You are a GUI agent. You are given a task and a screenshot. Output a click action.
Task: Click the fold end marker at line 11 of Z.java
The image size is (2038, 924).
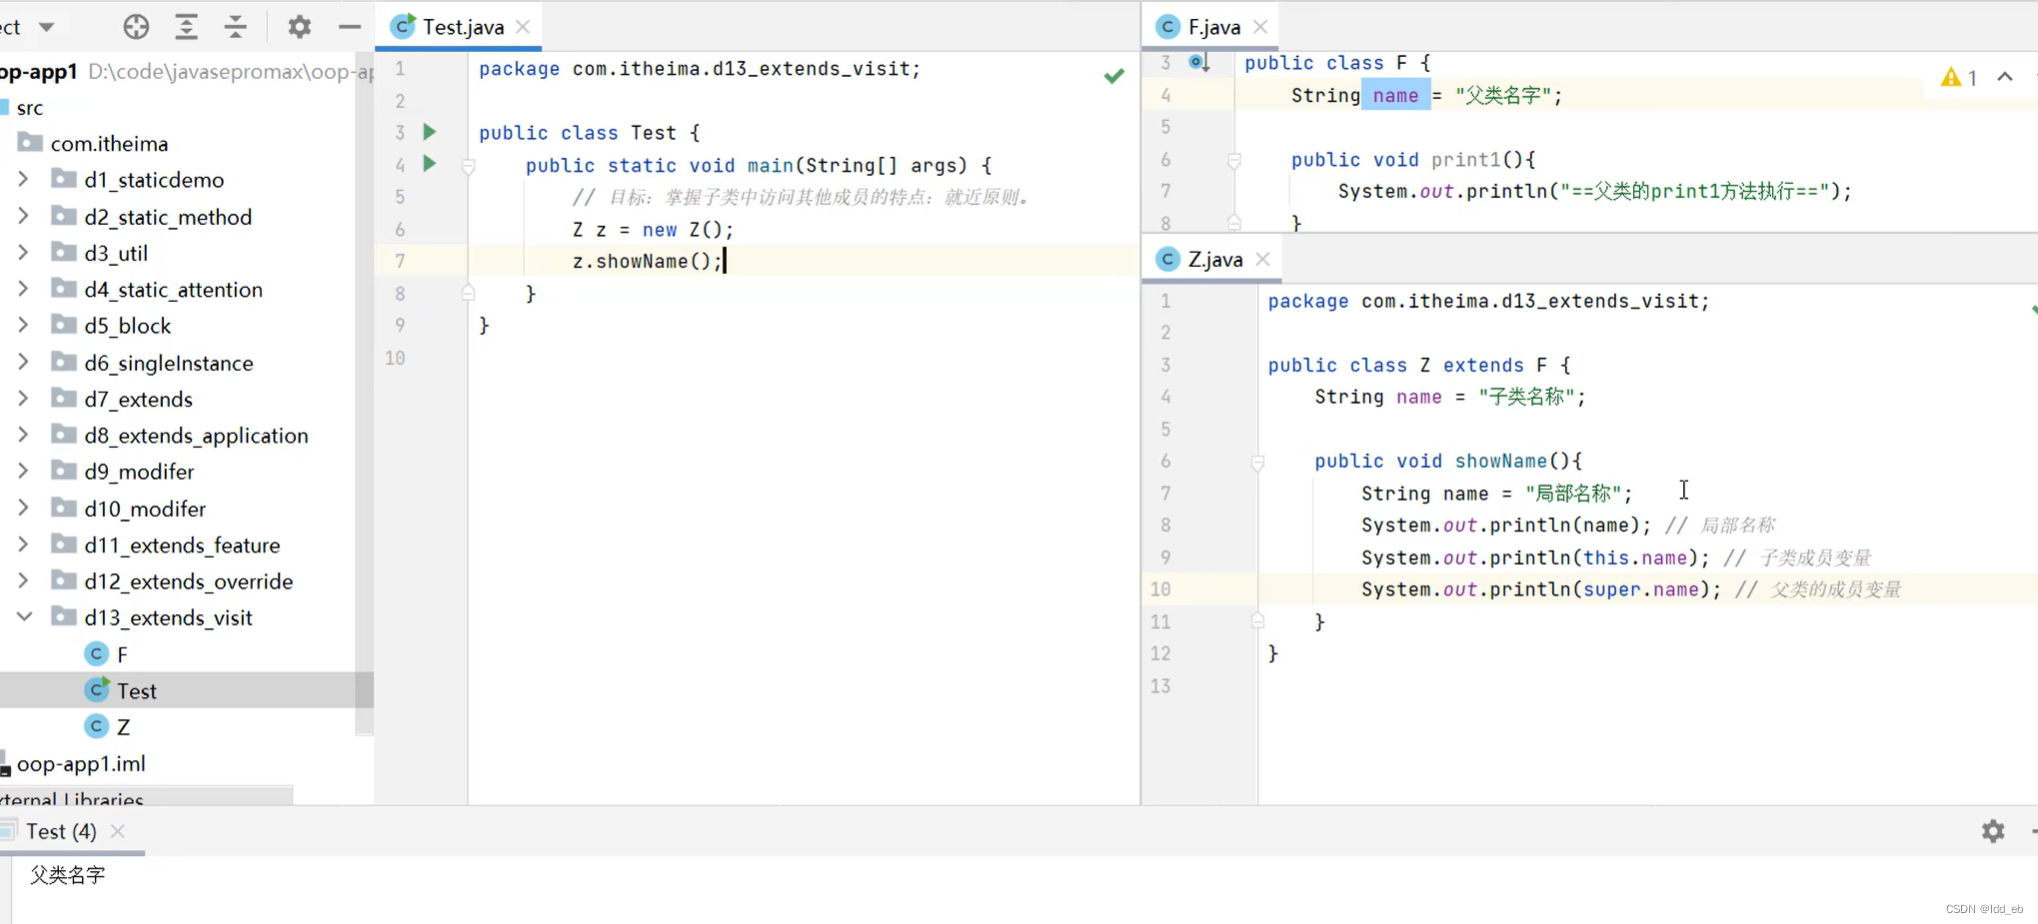point(1257,621)
